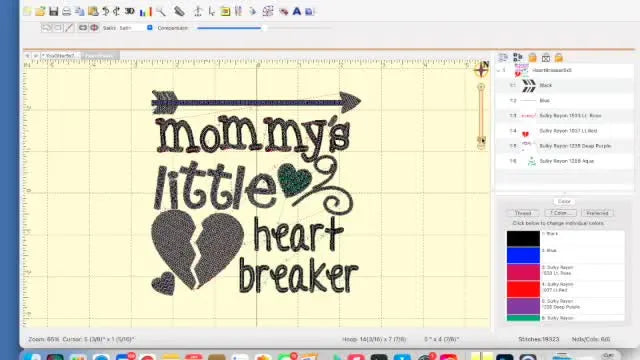Click the undo arrow icon

(x=106, y=11)
